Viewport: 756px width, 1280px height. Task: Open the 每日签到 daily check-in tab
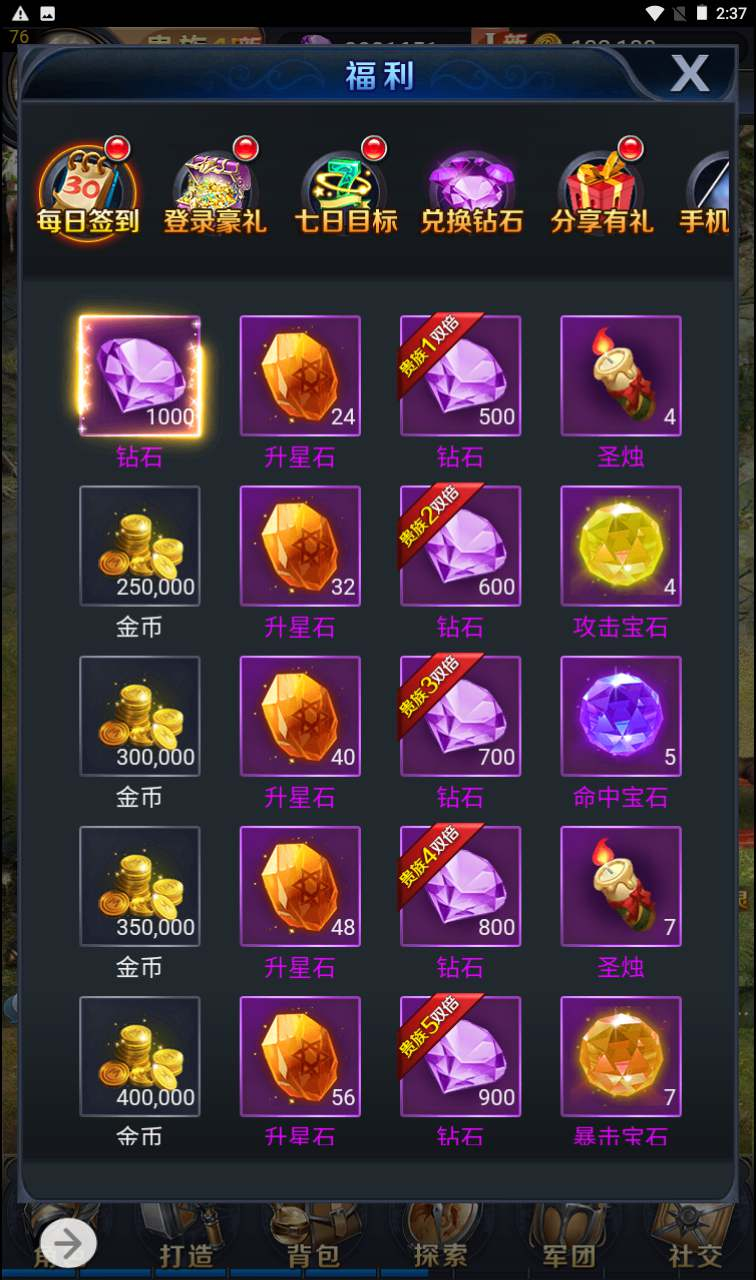88,190
